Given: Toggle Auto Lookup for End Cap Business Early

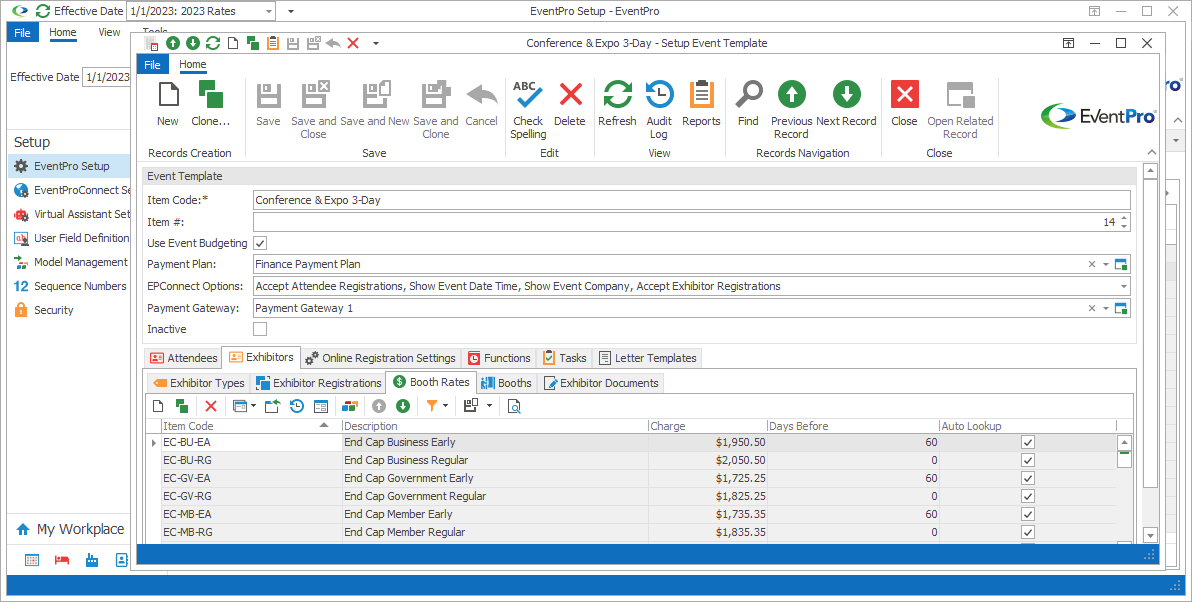Looking at the screenshot, I should [1028, 442].
